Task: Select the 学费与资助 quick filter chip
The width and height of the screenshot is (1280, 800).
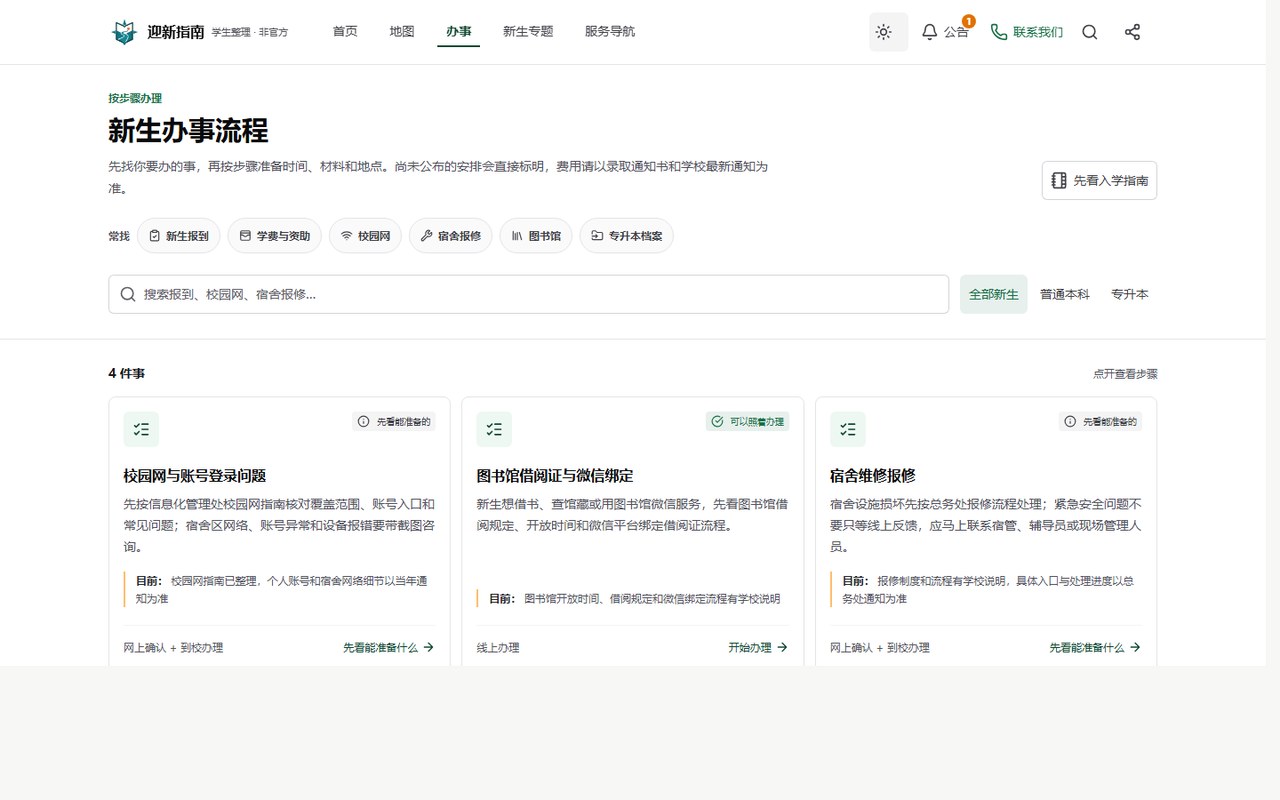Action: (275, 236)
